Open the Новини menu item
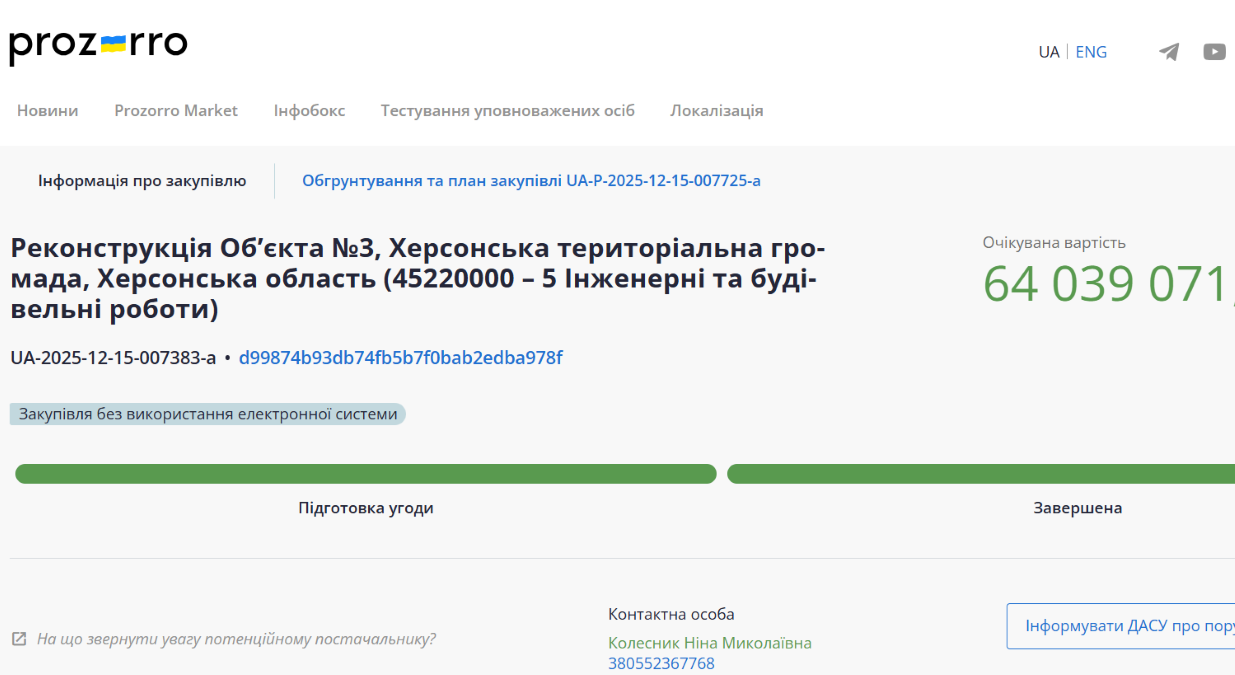The width and height of the screenshot is (1235, 675). pos(47,110)
